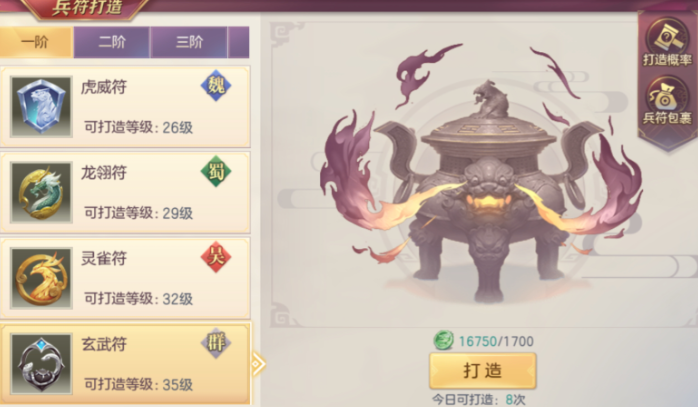Tap the red 吴 faction badge
698x407 pixels.
tap(216, 257)
